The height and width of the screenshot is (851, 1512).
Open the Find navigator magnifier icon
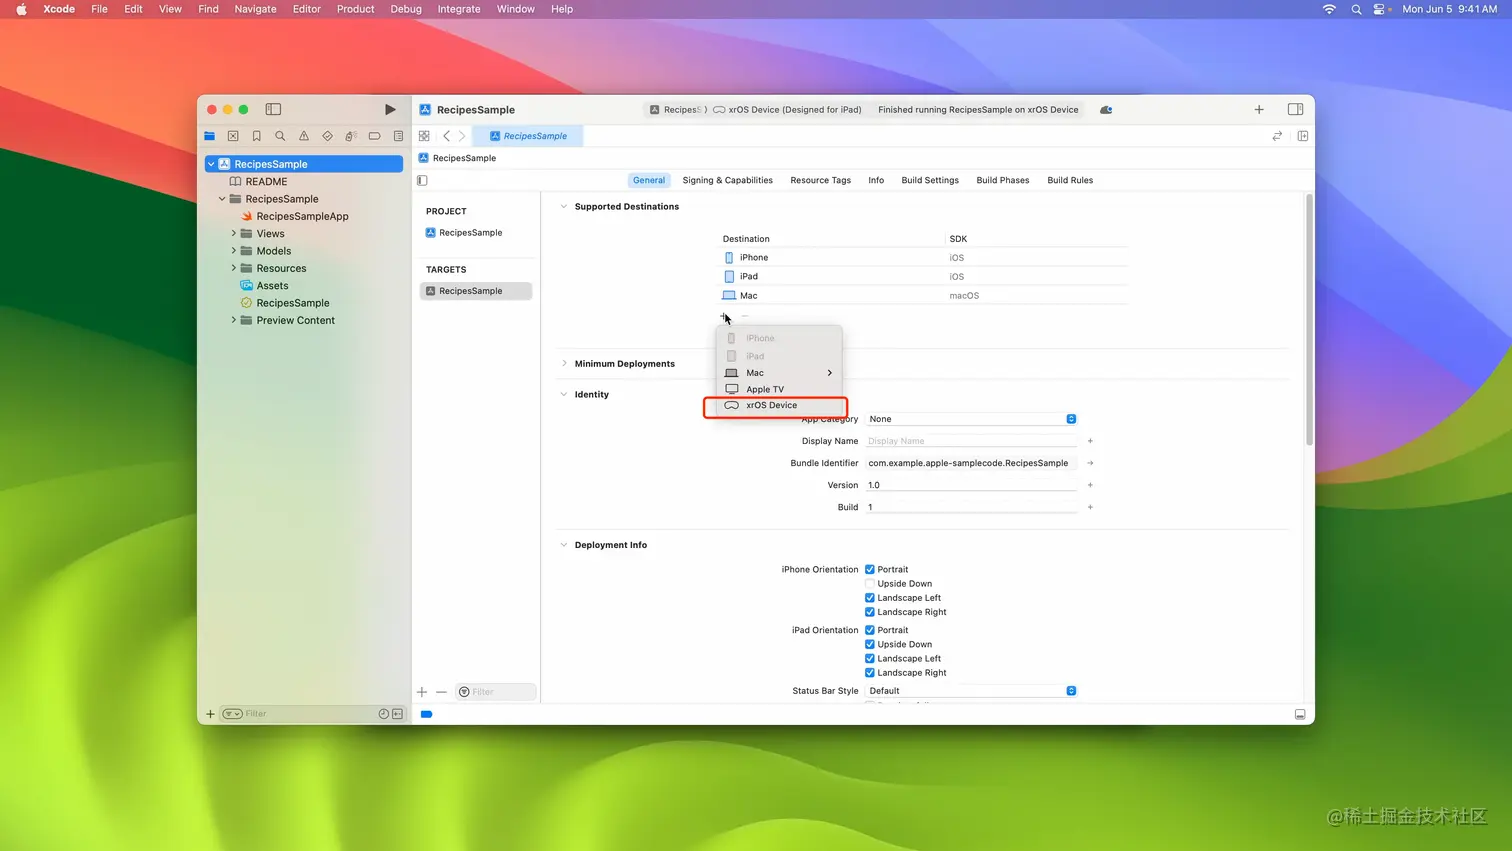pyautogui.click(x=280, y=136)
